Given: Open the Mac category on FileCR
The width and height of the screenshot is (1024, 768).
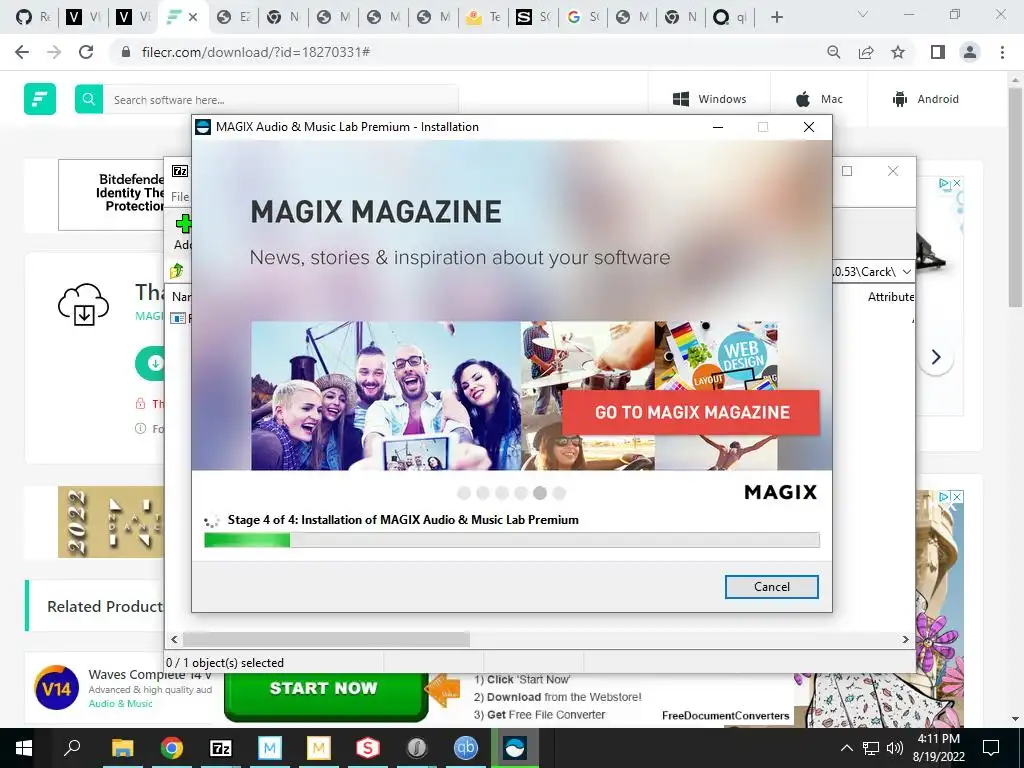Looking at the screenshot, I should click(819, 99).
